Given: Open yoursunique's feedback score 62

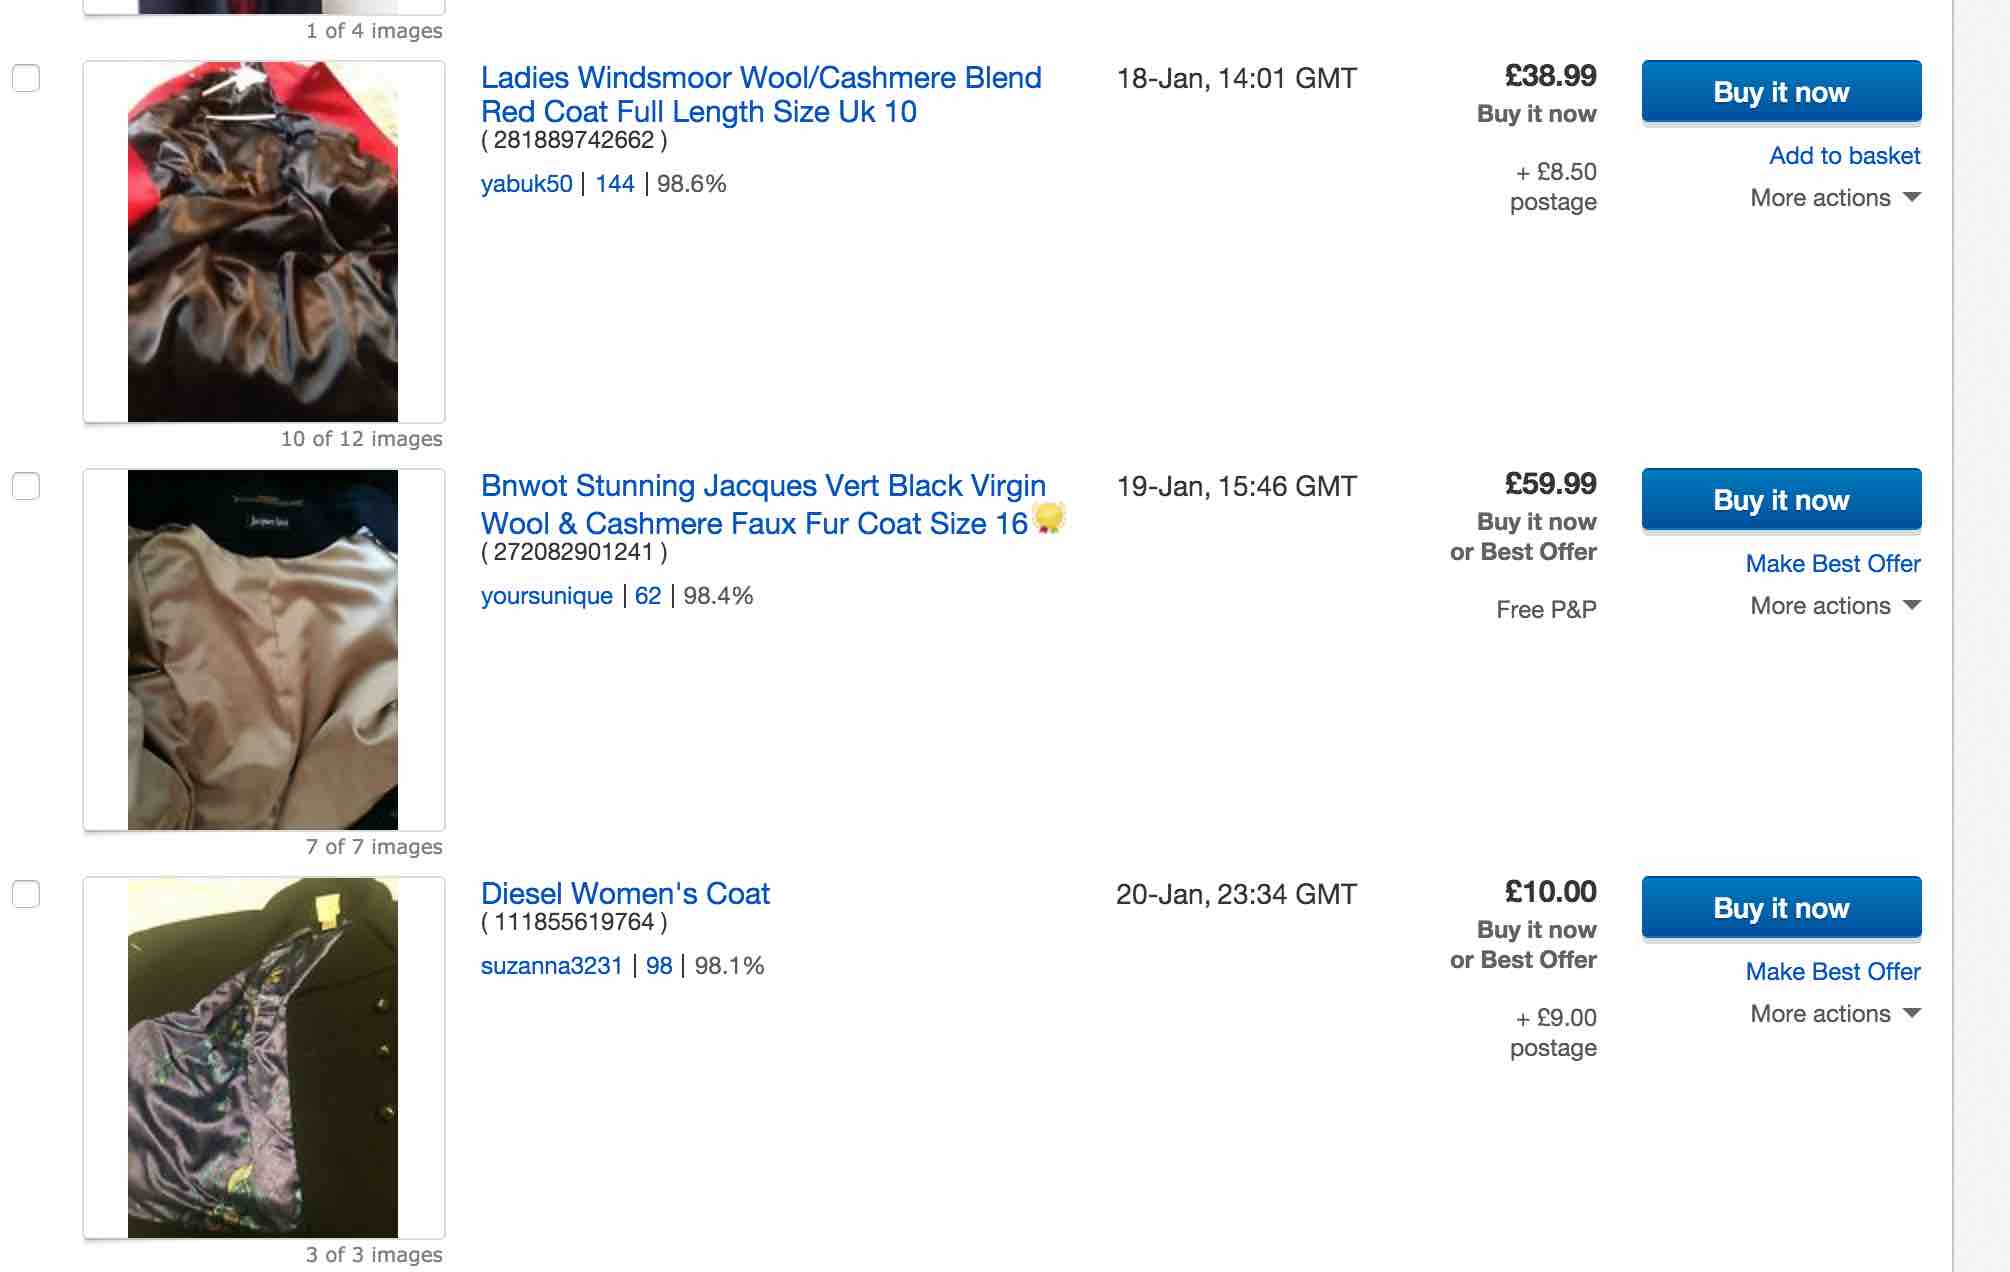Looking at the screenshot, I should click(648, 596).
